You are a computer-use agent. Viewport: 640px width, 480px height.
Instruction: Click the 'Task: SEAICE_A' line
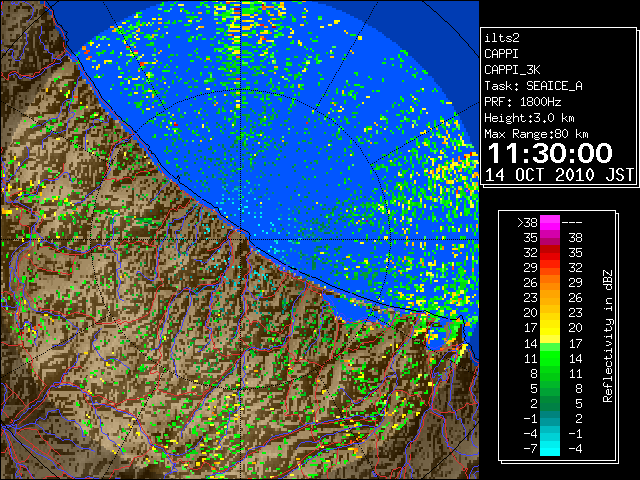tap(533, 86)
